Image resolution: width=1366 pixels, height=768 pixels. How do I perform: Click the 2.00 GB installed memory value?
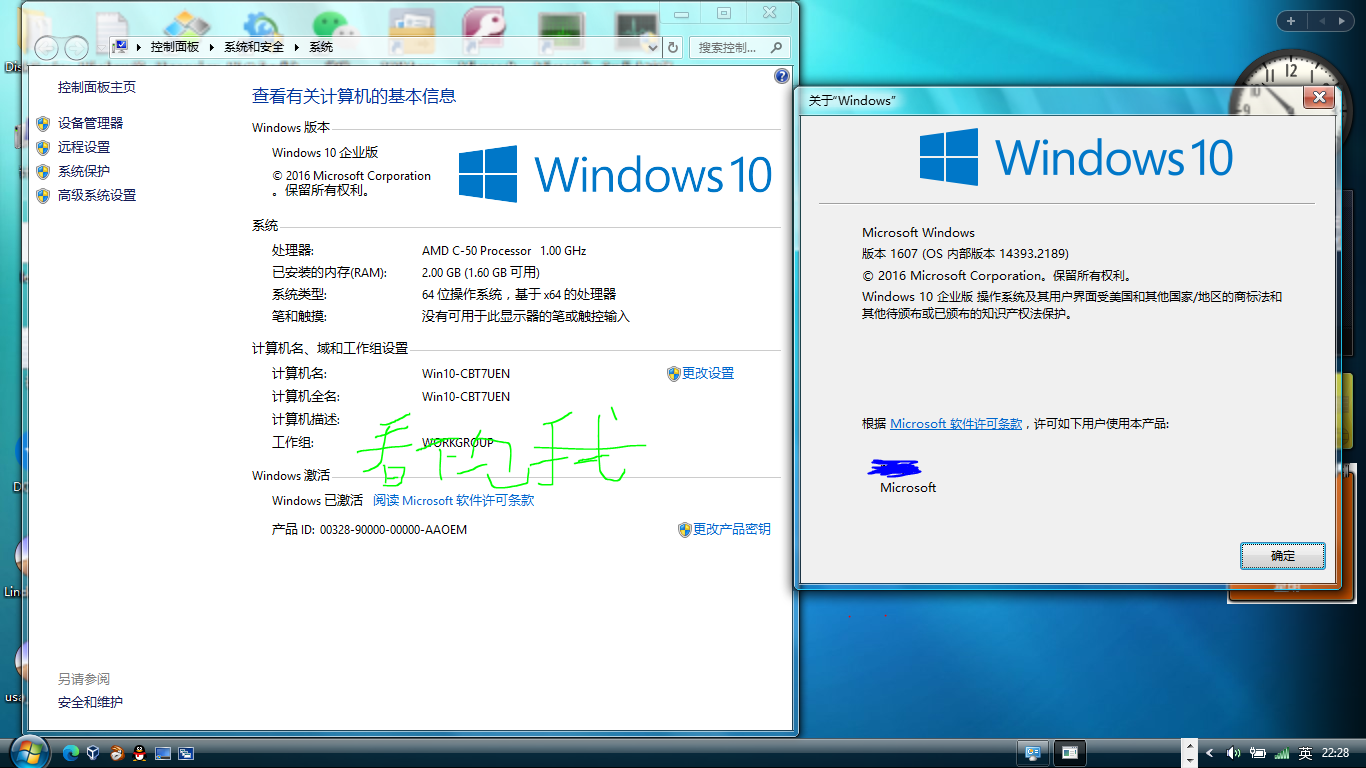click(x=443, y=273)
